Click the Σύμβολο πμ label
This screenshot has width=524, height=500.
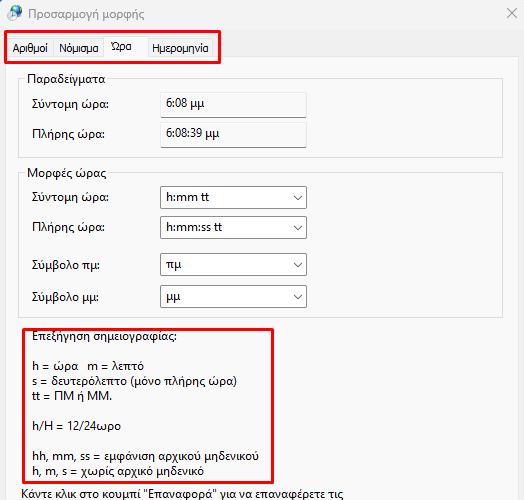click(x=66, y=265)
